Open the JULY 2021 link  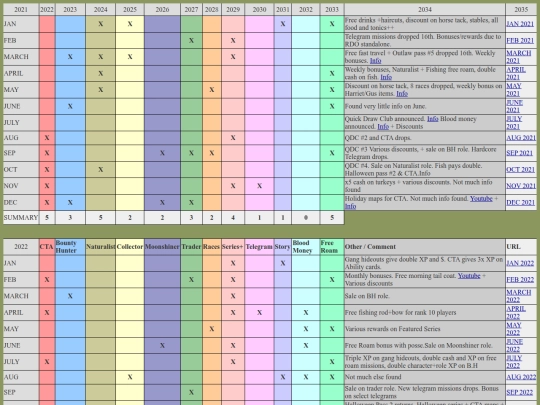(x=514, y=123)
